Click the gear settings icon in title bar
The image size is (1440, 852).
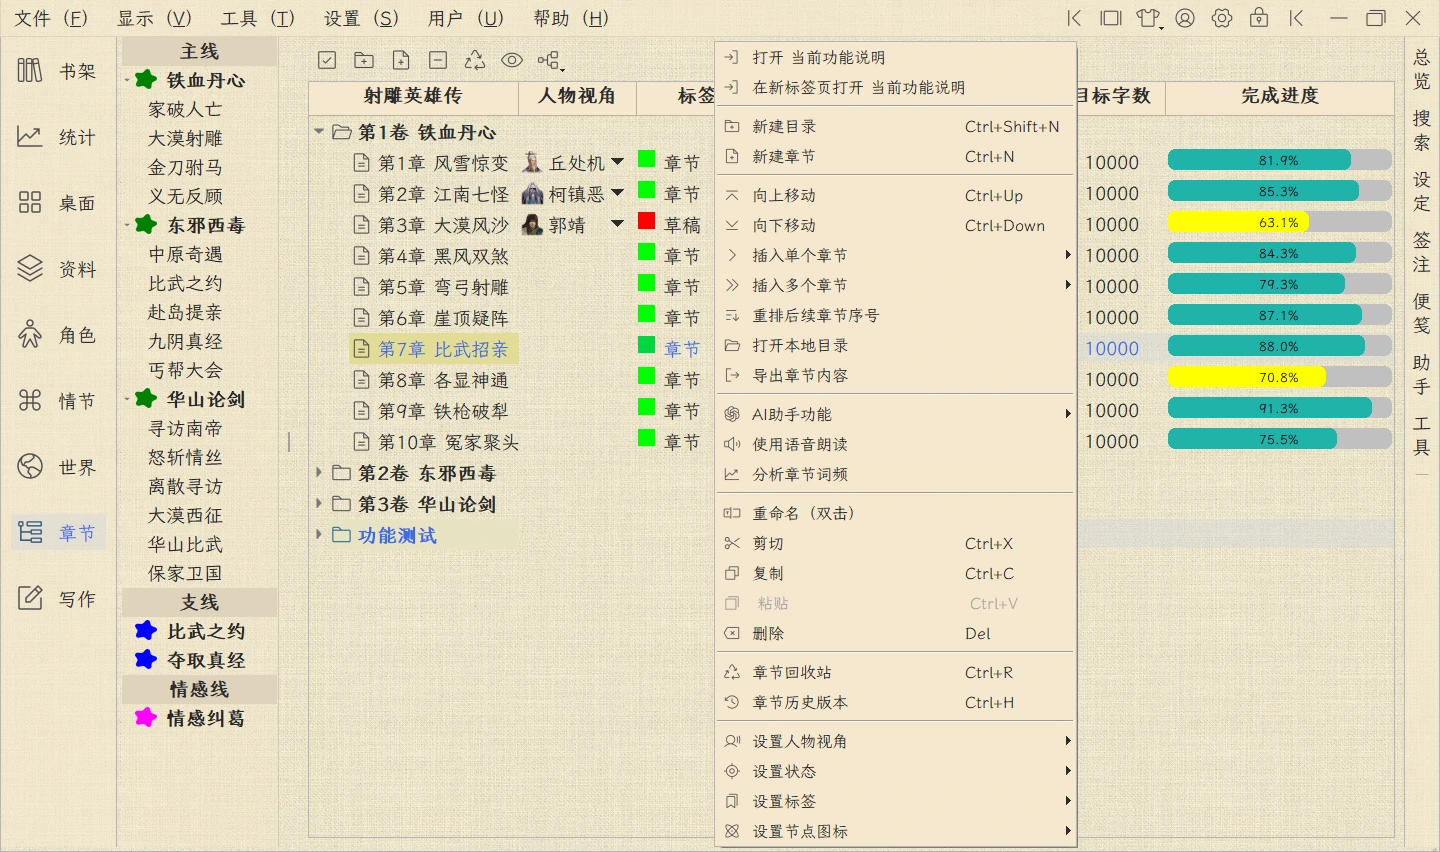(1222, 18)
